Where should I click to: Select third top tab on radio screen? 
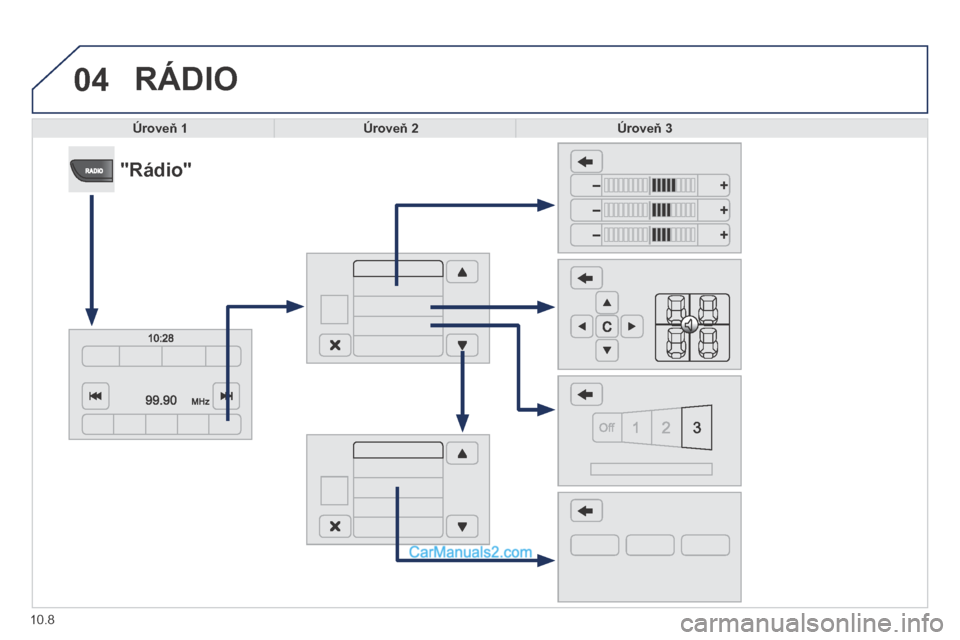pos(184,356)
